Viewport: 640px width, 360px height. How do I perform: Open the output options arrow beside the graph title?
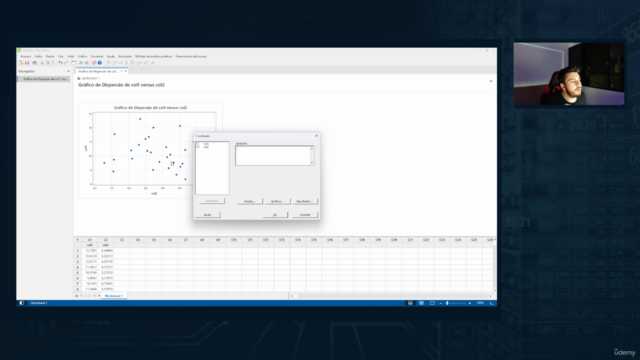[491, 82]
